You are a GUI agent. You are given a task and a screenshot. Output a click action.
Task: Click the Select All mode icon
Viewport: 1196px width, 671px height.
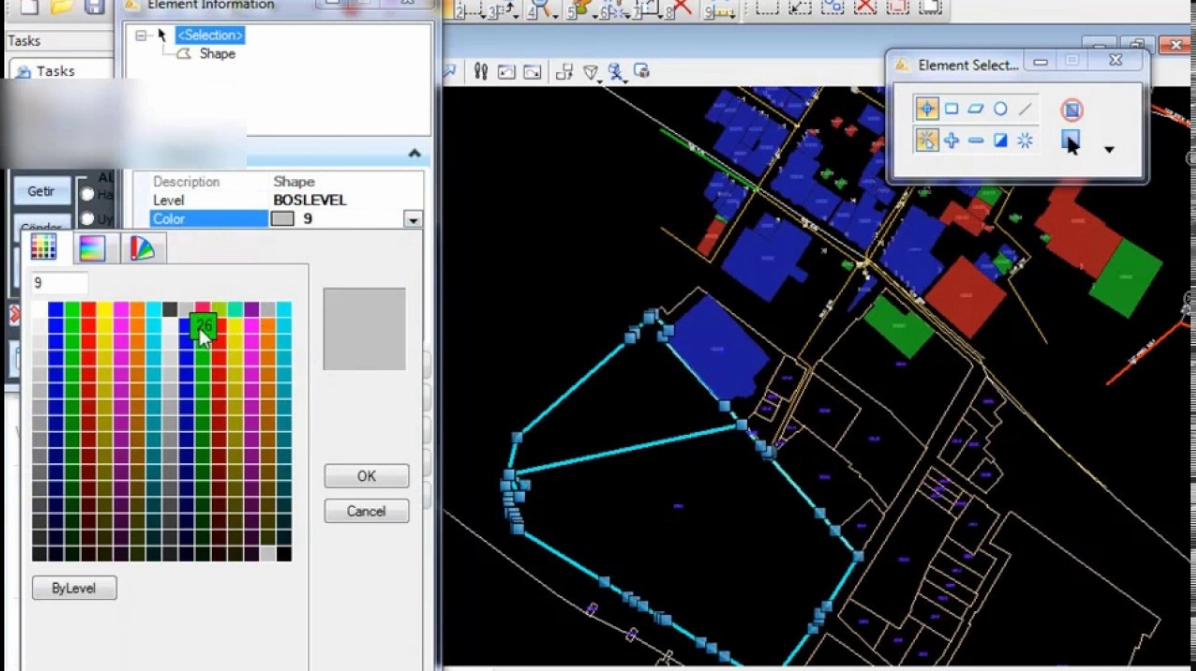point(1025,140)
